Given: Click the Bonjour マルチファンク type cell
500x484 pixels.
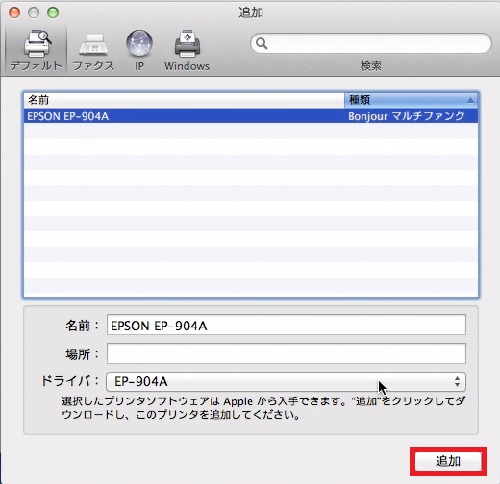Looking at the screenshot, I should [x=406, y=116].
